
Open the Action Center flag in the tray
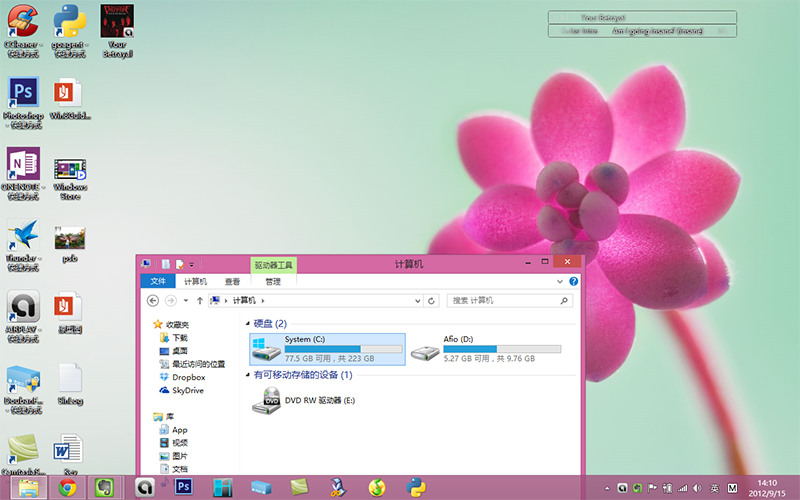(x=652, y=488)
